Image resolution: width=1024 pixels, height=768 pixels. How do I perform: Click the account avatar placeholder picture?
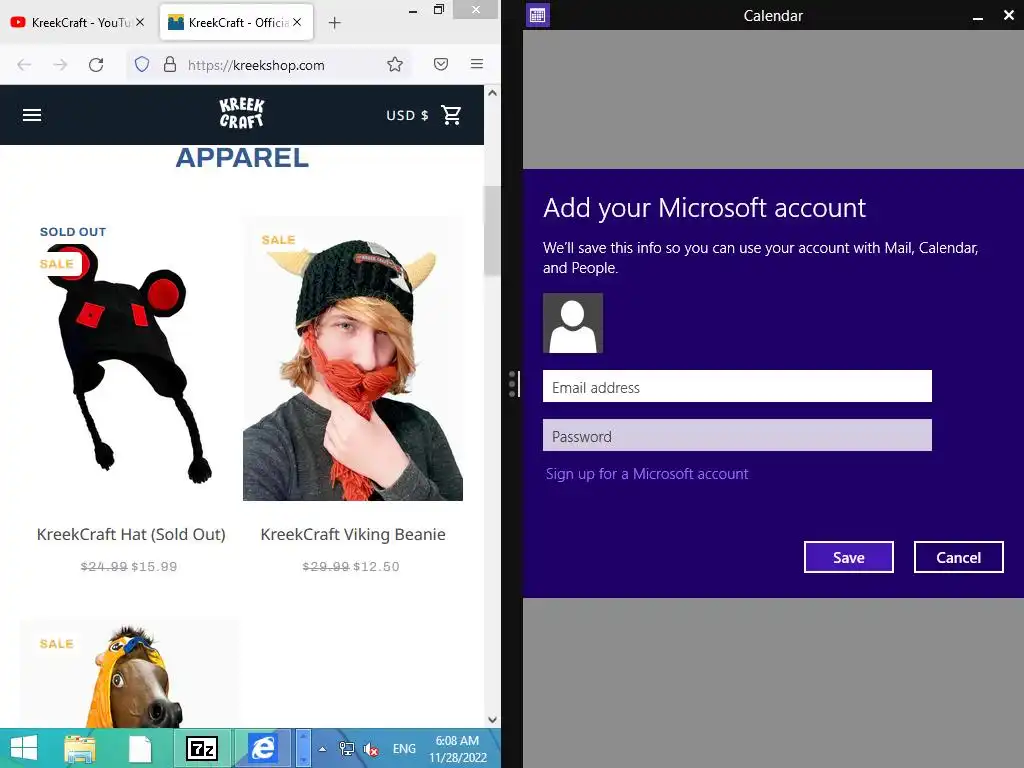click(x=573, y=323)
